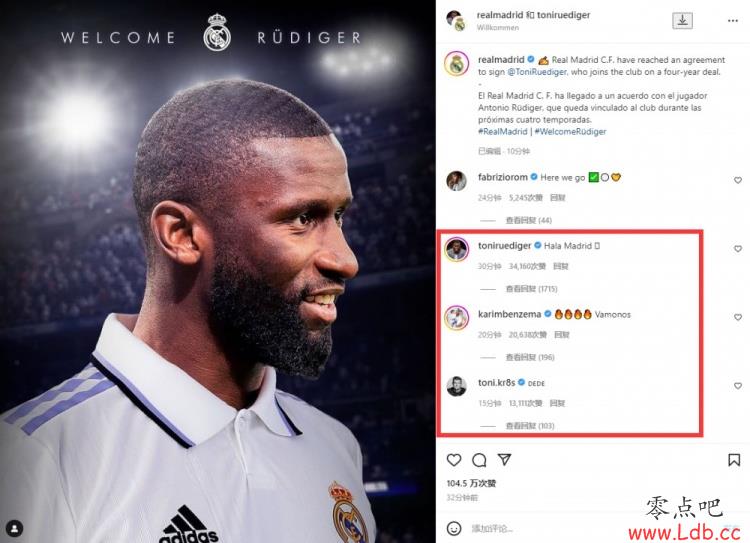Like fabriziorom's comment heart
Screen dimensions: 750x543
738,180
